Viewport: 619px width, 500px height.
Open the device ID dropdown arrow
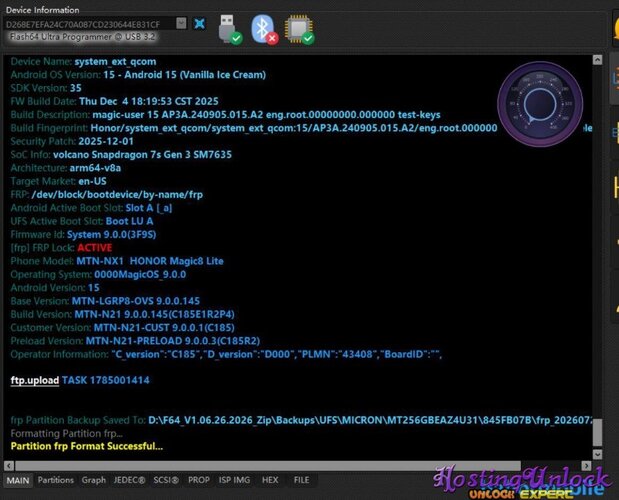click(x=181, y=23)
